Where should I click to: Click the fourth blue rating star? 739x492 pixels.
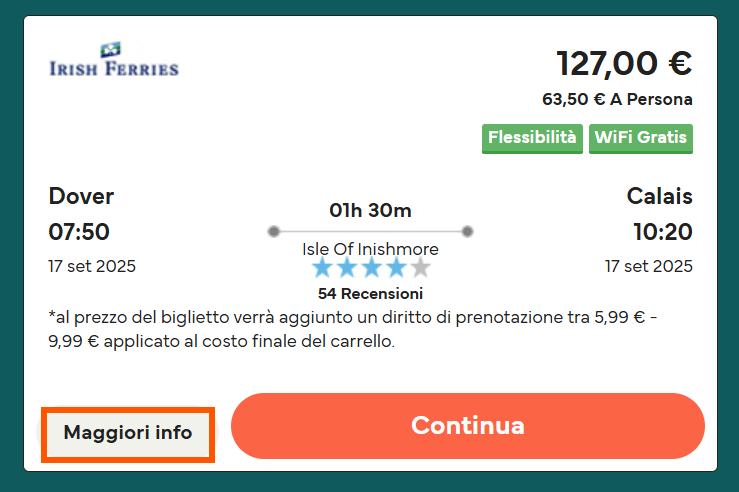(396, 268)
